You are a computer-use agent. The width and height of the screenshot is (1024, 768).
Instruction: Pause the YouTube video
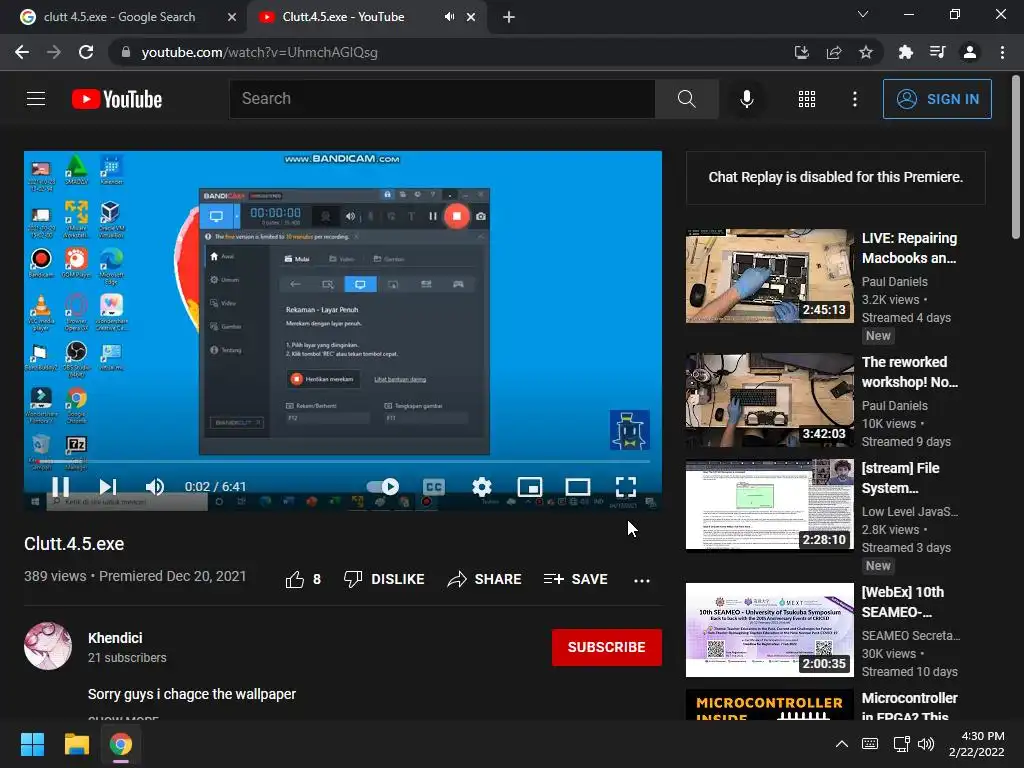(x=60, y=487)
